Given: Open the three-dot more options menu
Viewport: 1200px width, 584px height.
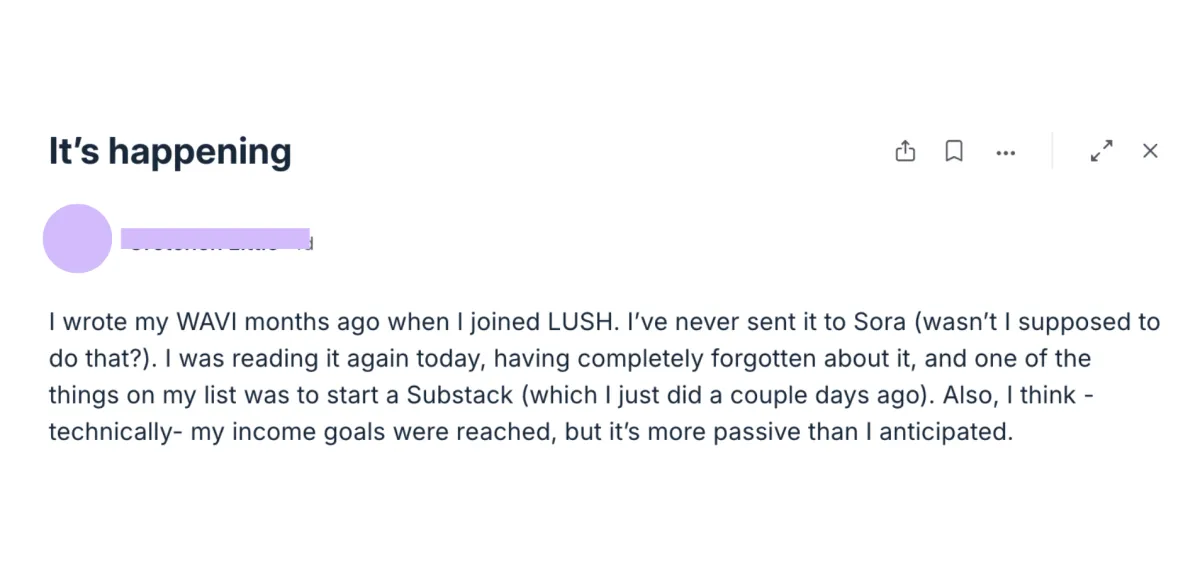Looking at the screenshot, I should coord(1006,153).
